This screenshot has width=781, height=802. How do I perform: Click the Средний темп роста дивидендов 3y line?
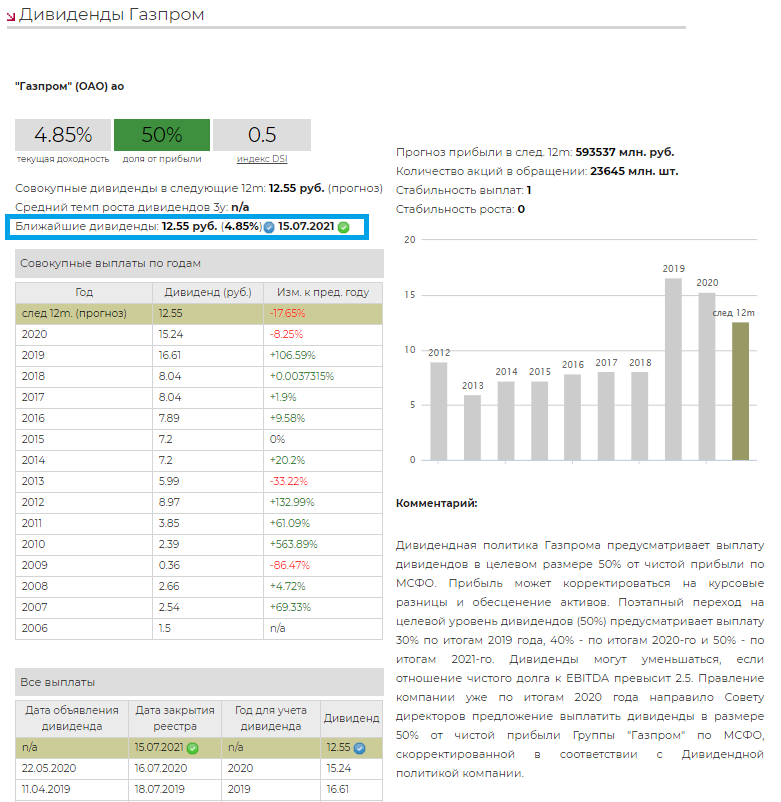click(x=132, y=207)
